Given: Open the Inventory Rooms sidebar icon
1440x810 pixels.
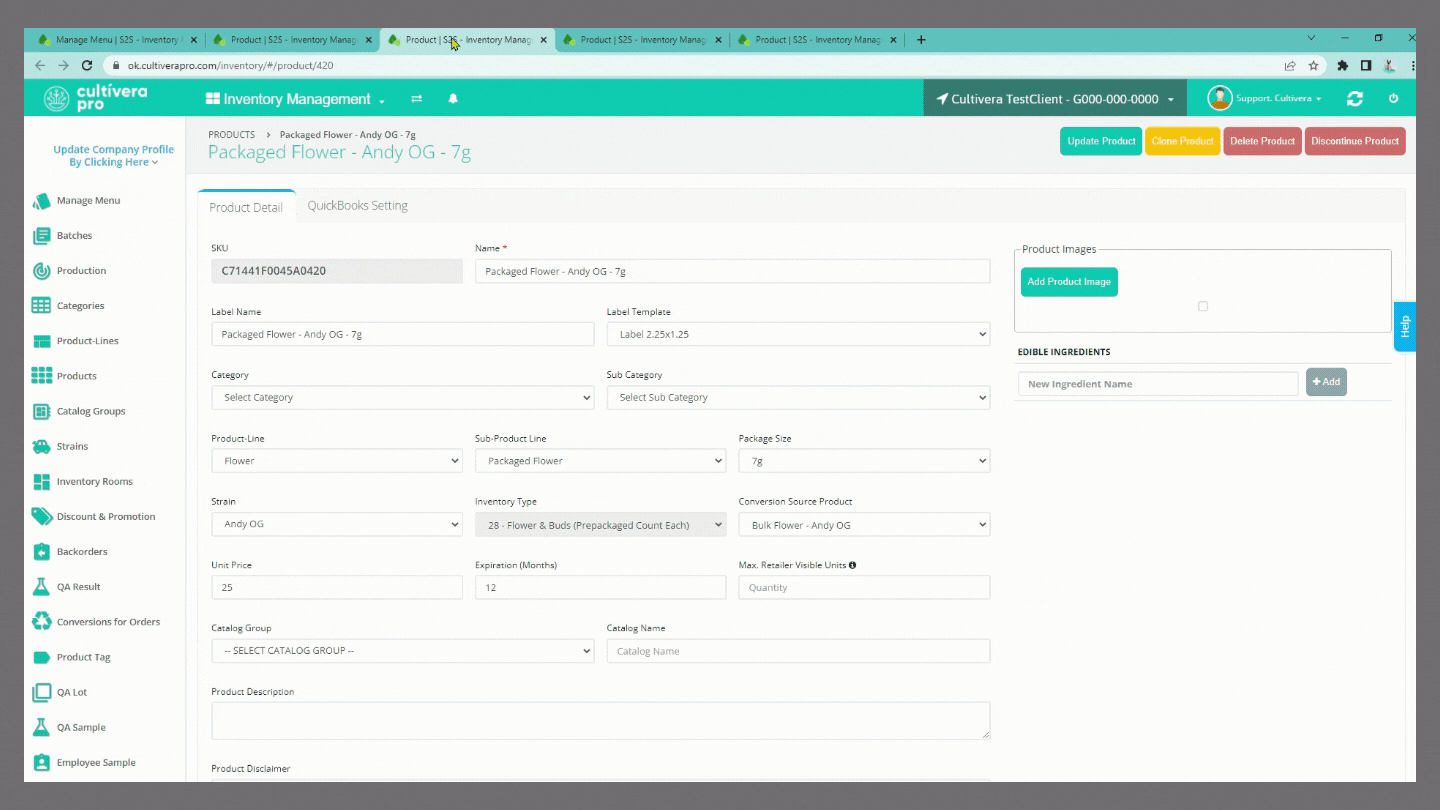Looking at the screenshot, I should tap(41, 482).
